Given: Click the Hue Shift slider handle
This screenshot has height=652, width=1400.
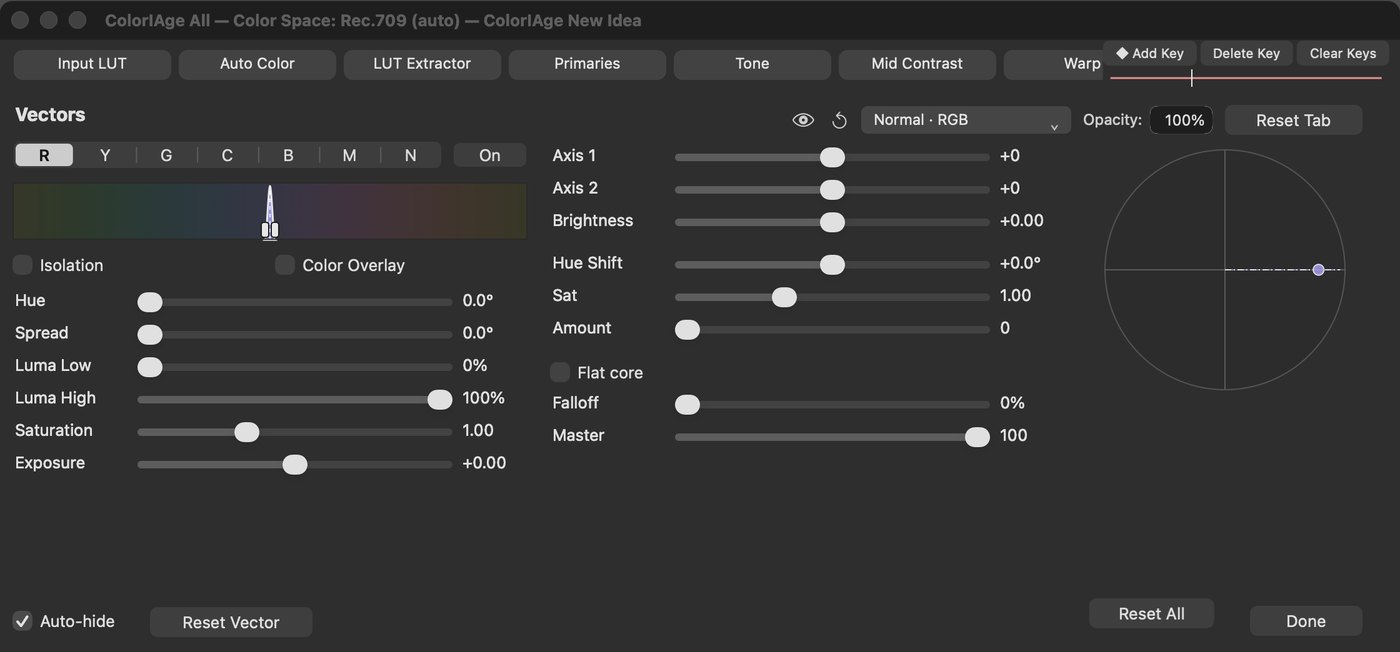Looking at the screenshot, I should (832, 264).
